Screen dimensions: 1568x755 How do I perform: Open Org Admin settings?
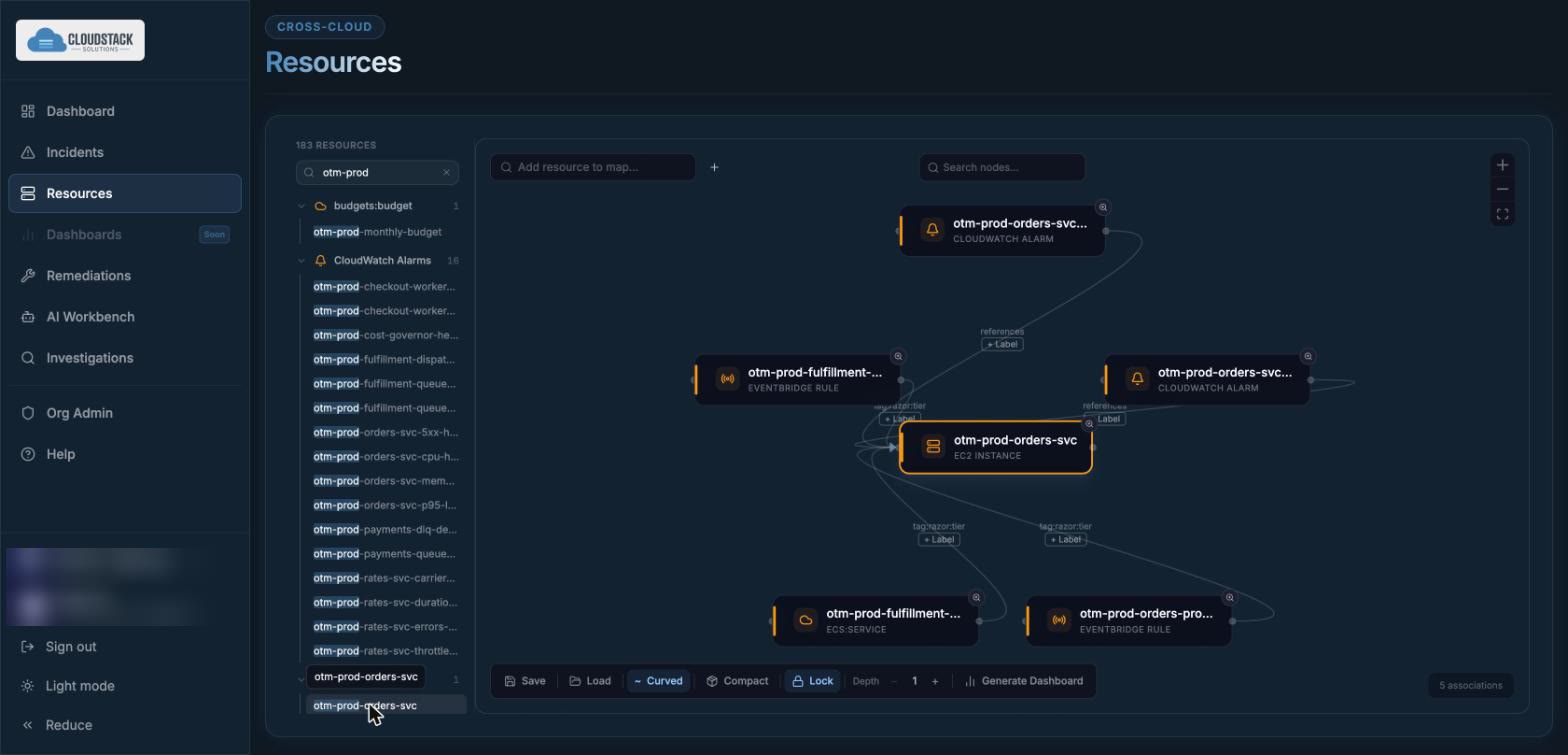pyautogui.click(x=125, y=413)
